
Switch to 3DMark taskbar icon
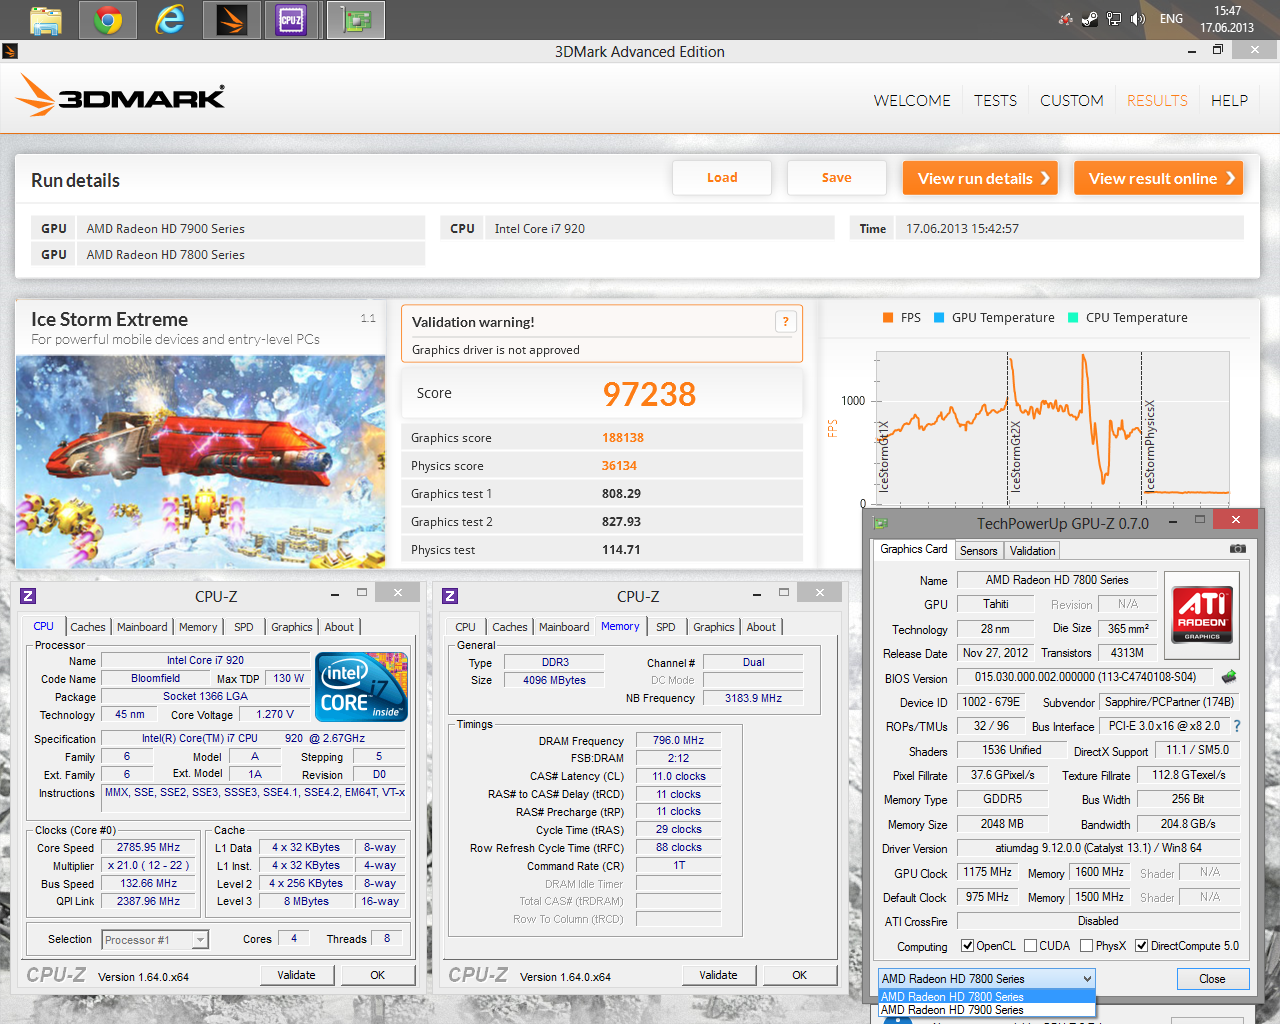tap(231, 19)
